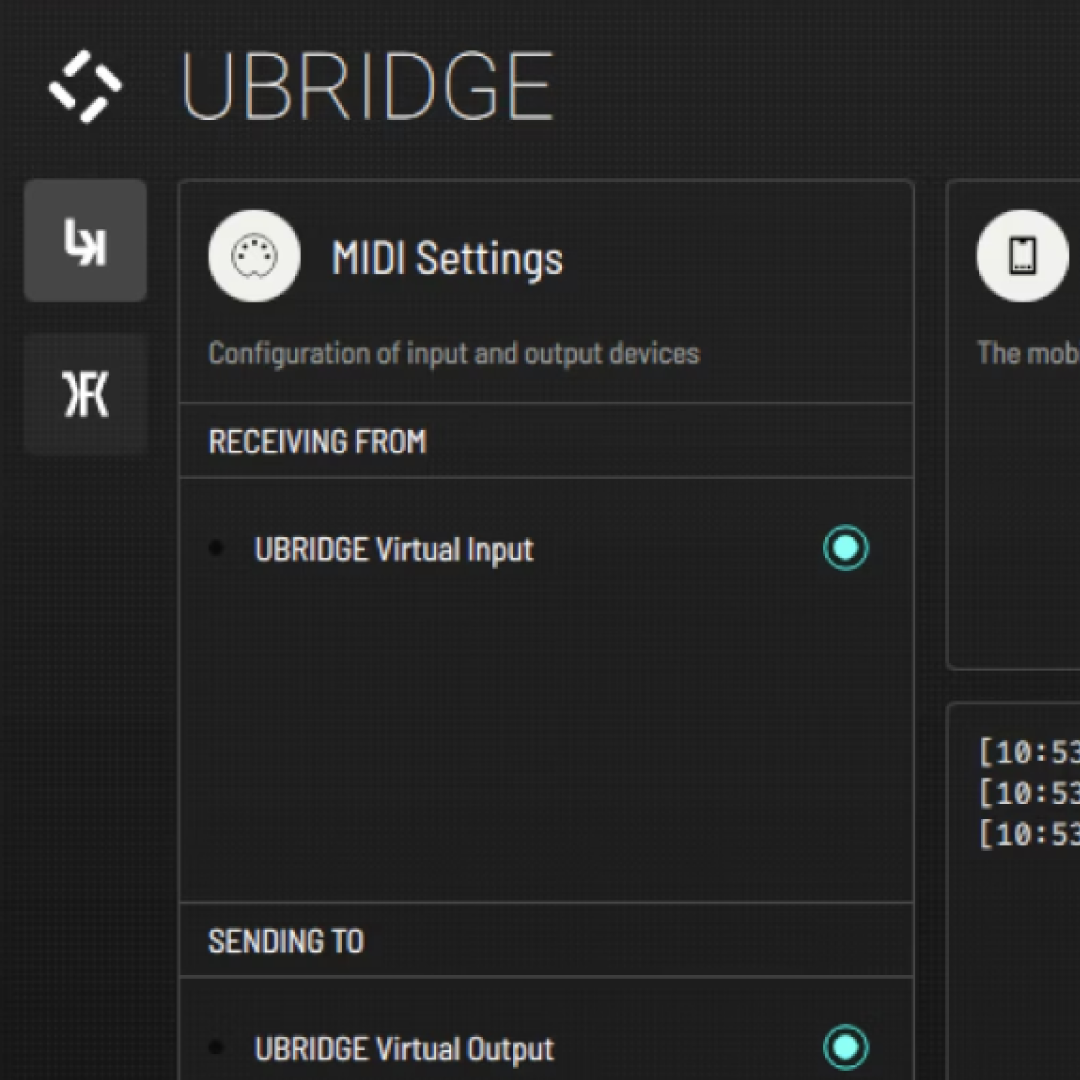Click the MIDI connector icon
1080x1080 pixels.
pyautogui.click(x=254, y=256)
